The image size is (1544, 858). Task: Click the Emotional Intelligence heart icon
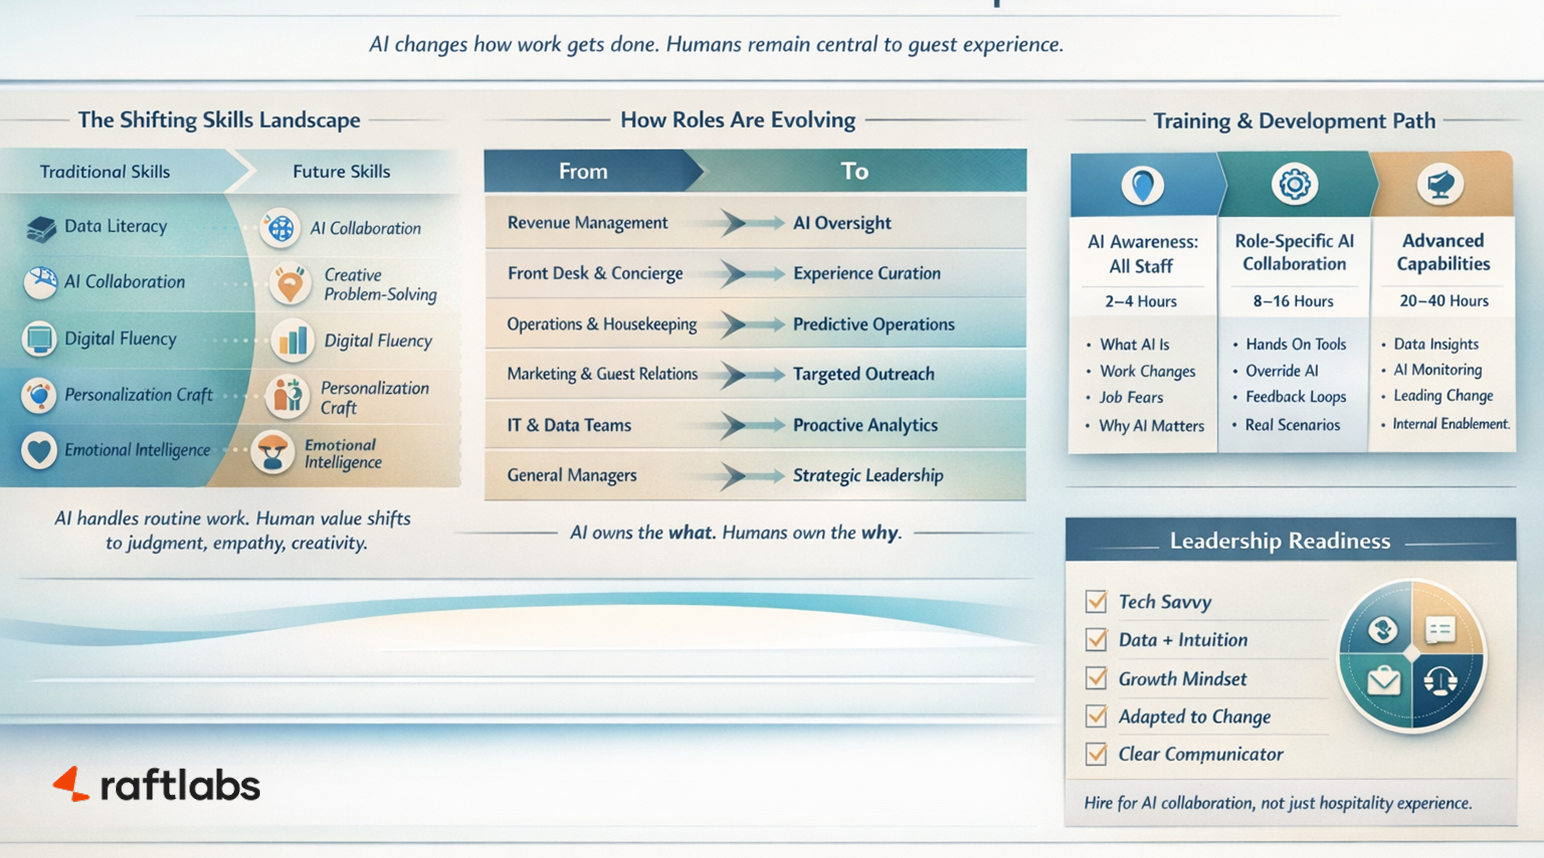click(40, 451)
